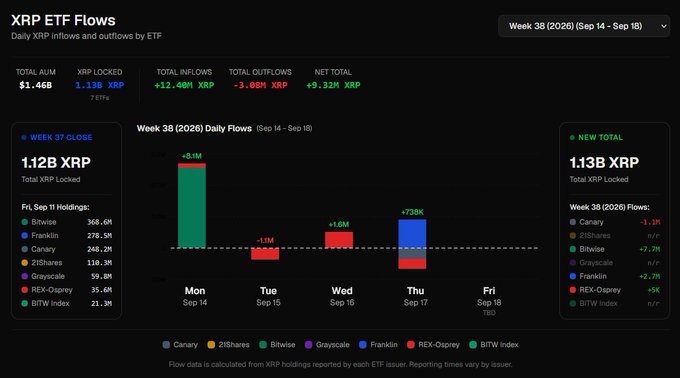This screenshot has width=680, height=378.
Task: Click the Total AUM $1.46B value
Action: [x=36, y=85]
